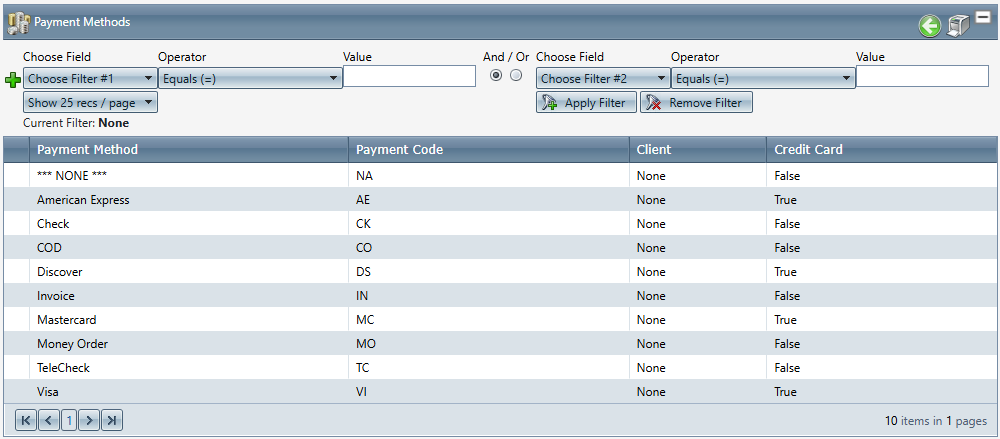Image resolution: width=1000 pixels, height=439 pixels.
Task: Click the green plus add filter icon
Action: coord(13,80)
